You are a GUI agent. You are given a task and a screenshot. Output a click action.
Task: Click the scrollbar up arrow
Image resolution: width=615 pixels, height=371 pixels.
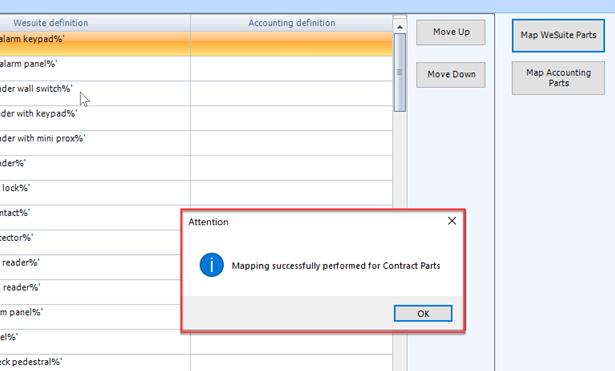(400, 27)
